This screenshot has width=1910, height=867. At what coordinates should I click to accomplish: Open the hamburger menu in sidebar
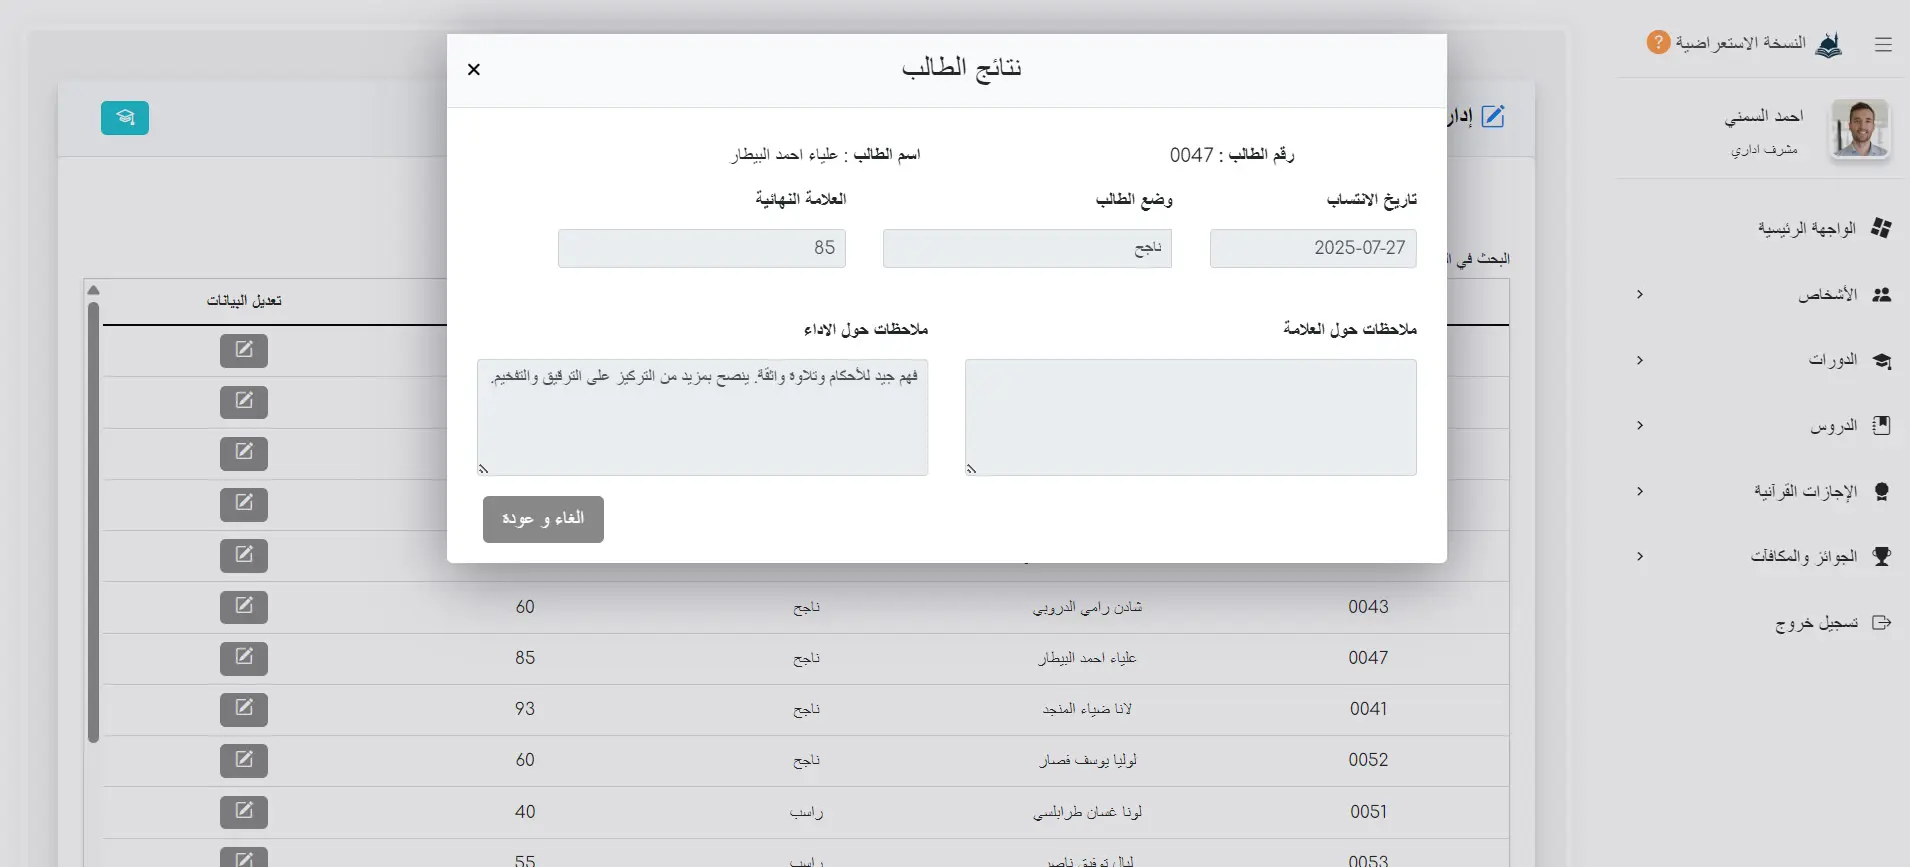1883,44
